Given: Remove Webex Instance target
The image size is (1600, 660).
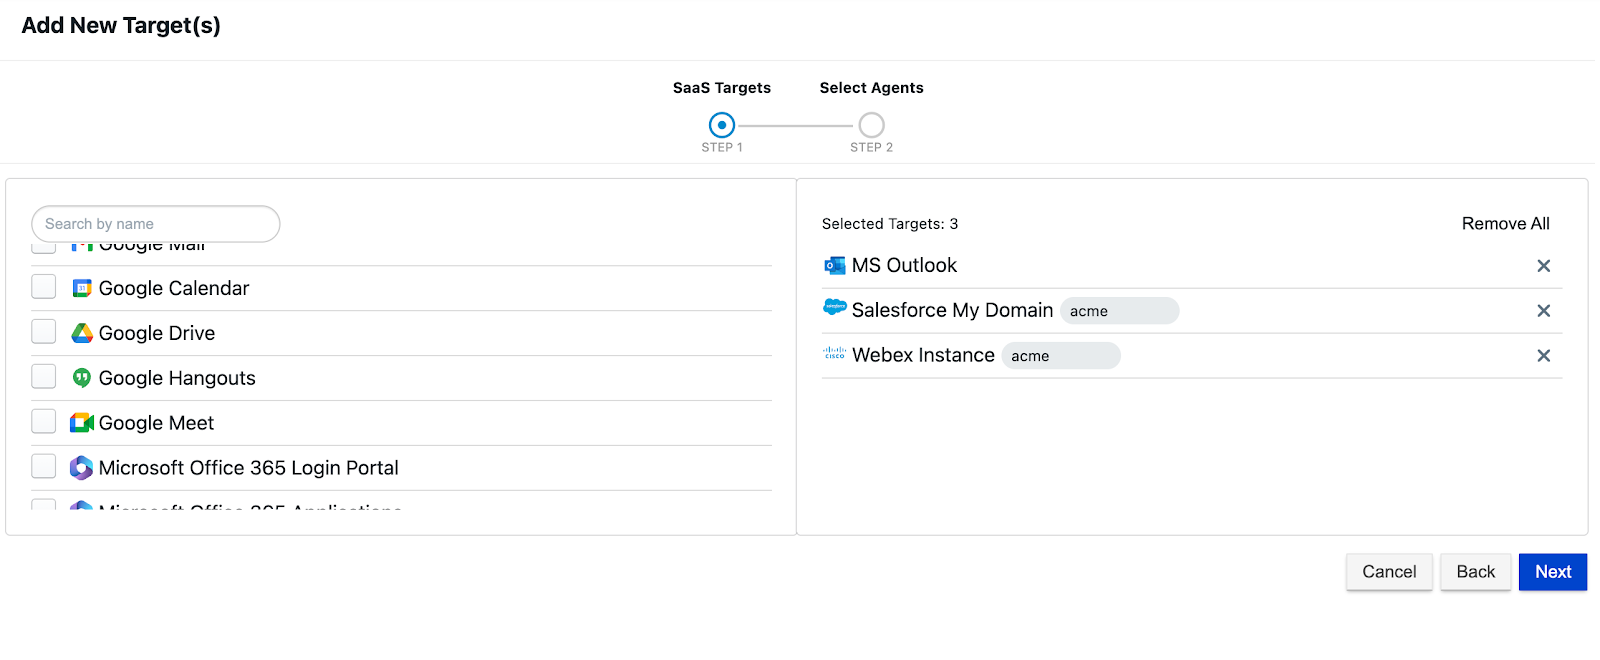Looking at the screenshot, I should pyautogui.click(x=1544, y=356).
